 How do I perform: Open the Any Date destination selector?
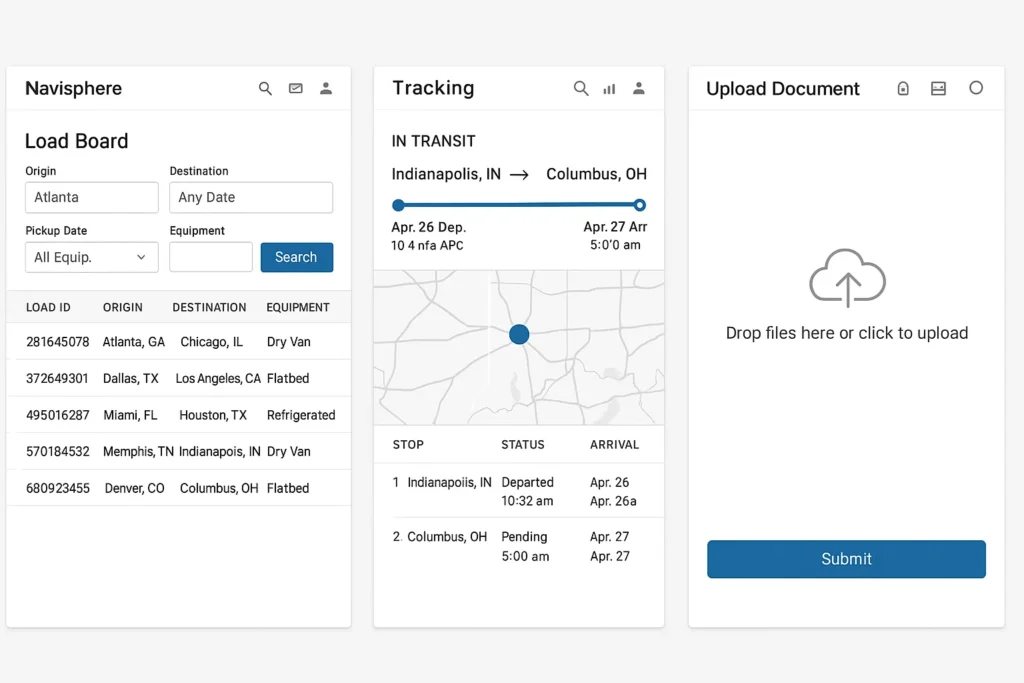(251, 197)
